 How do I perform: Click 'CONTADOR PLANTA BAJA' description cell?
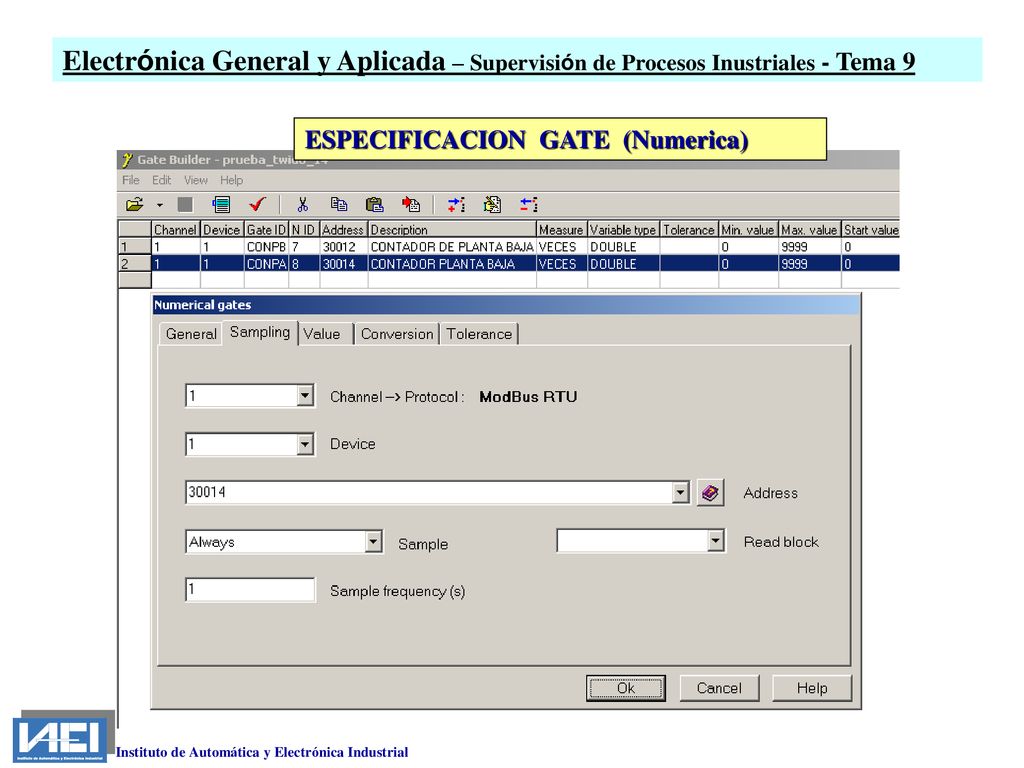[452, 264]
